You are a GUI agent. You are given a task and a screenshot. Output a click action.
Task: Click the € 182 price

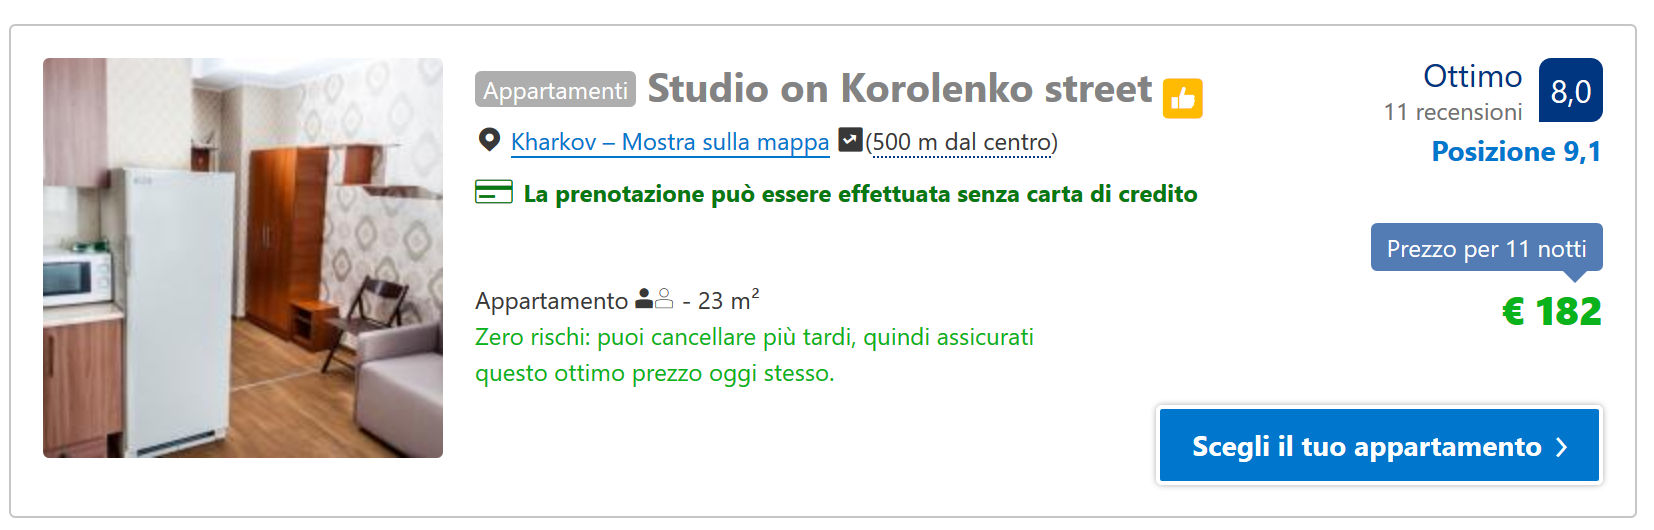tap(1551, 312)
